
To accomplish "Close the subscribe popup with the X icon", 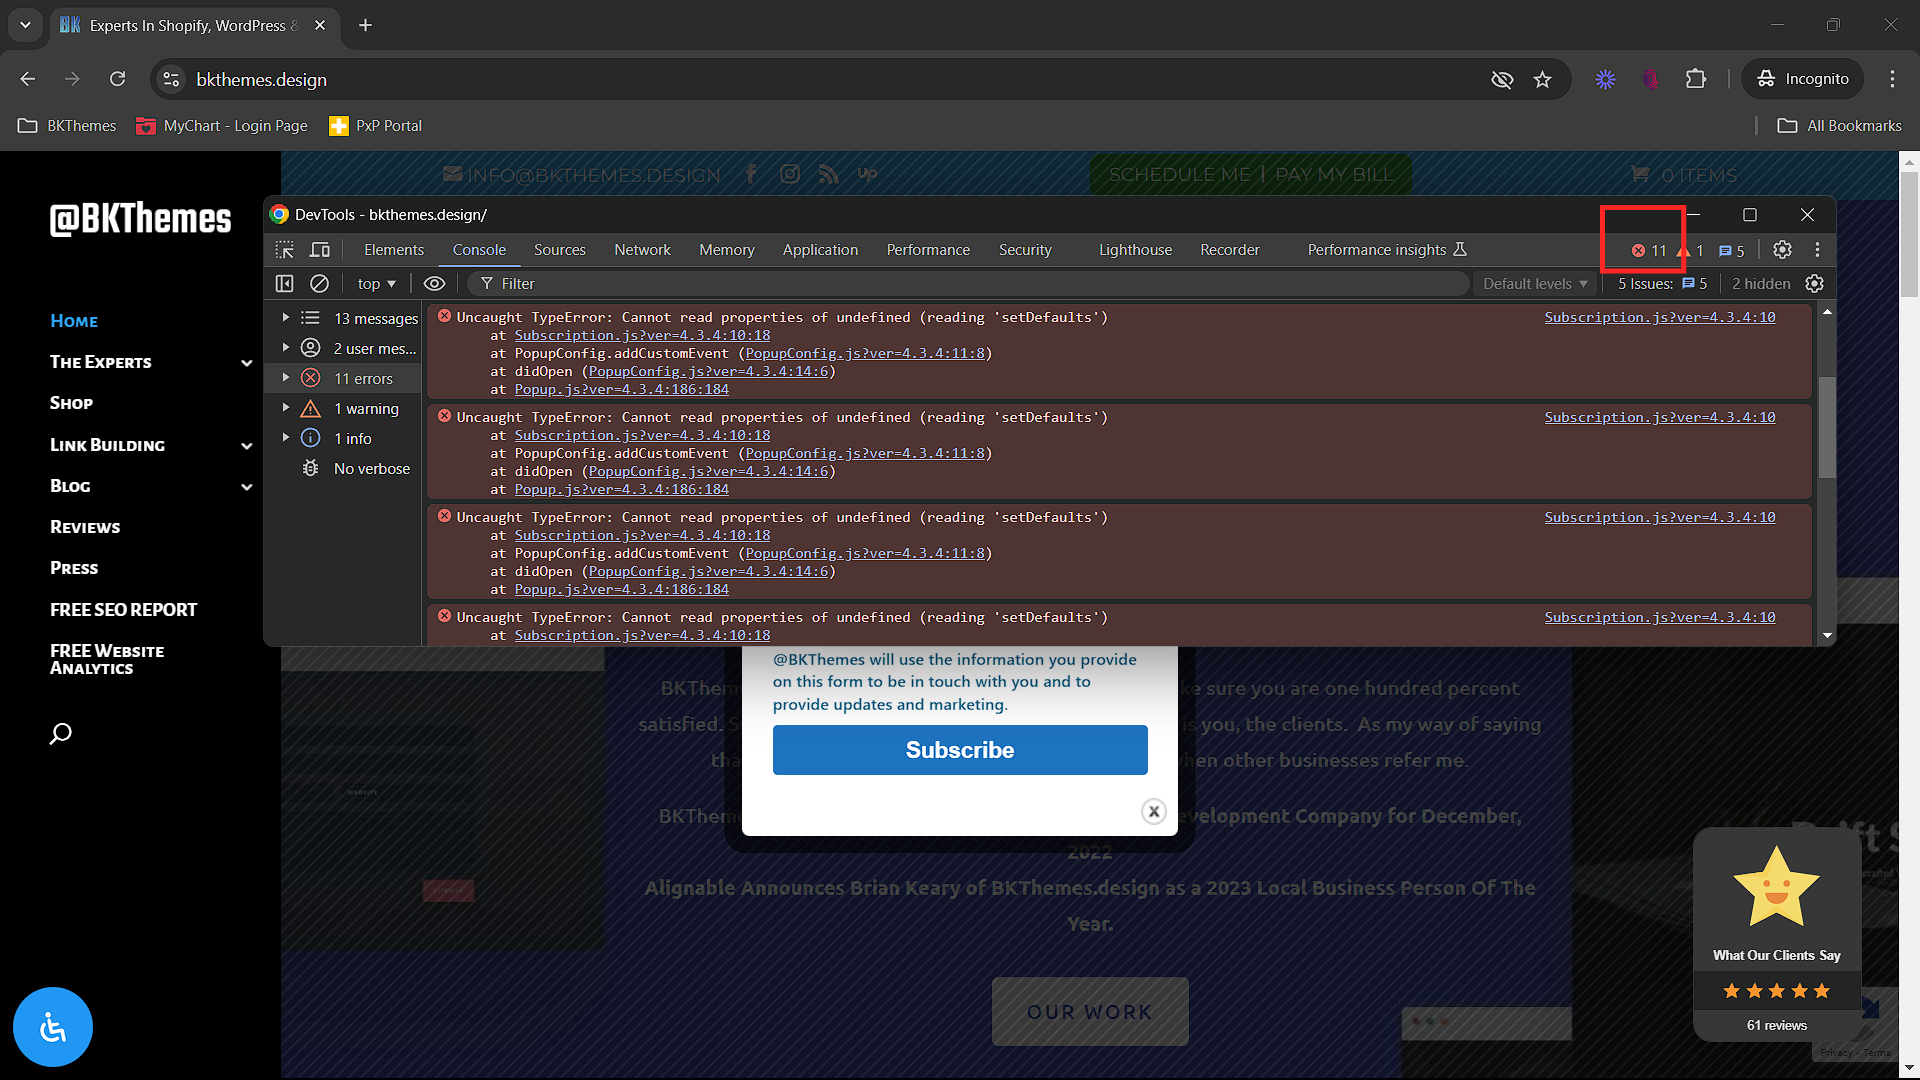I will coord(1154,812).
